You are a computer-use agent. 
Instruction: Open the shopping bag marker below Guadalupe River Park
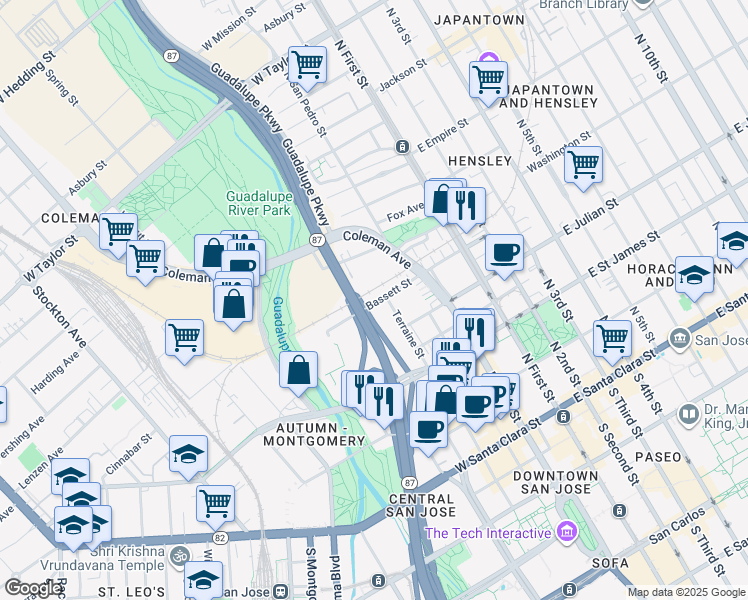click(x=298, y=372)
